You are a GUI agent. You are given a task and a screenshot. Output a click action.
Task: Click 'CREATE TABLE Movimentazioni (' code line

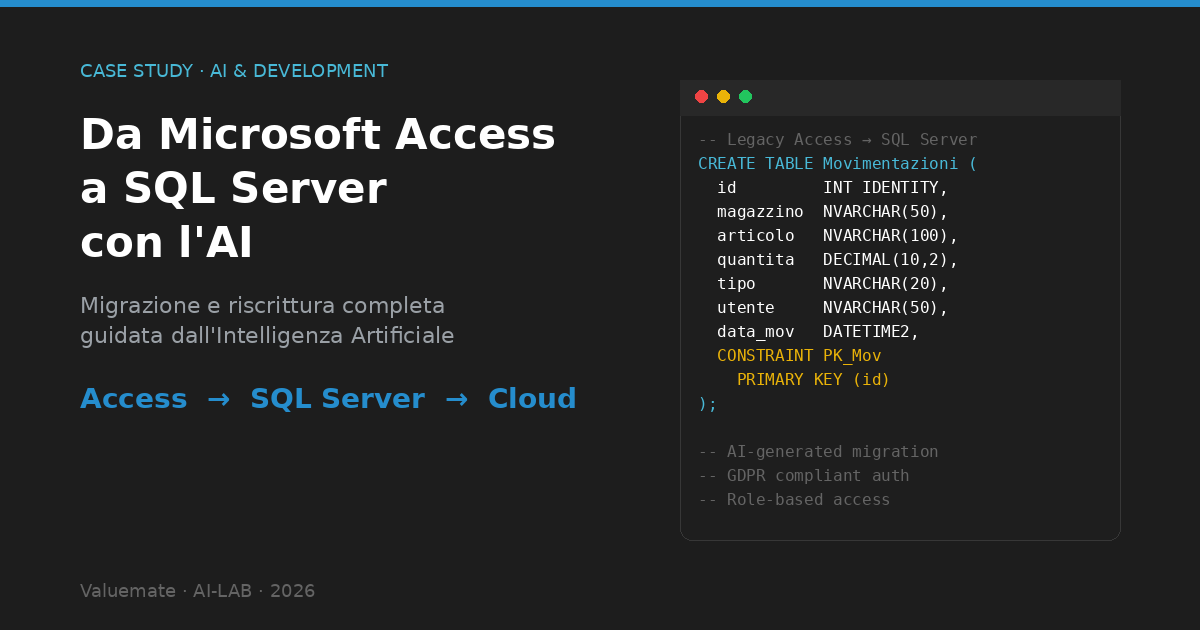pos(837,164)
